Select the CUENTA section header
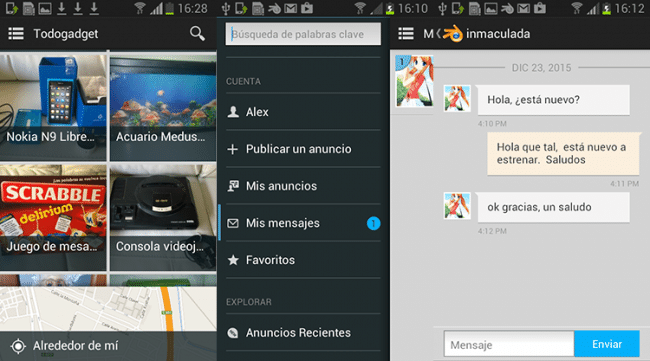This screenshot has width=650, height=361. click(x=243, y=81)
